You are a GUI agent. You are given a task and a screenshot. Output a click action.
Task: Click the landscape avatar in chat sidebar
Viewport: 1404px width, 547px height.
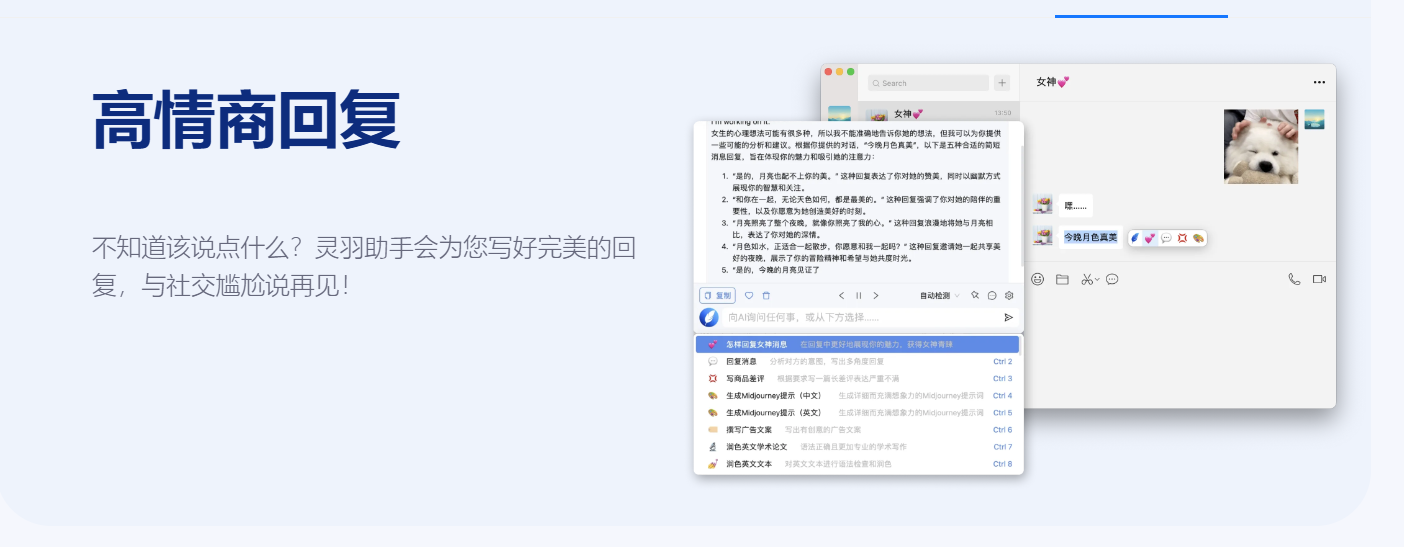point(839,113)
